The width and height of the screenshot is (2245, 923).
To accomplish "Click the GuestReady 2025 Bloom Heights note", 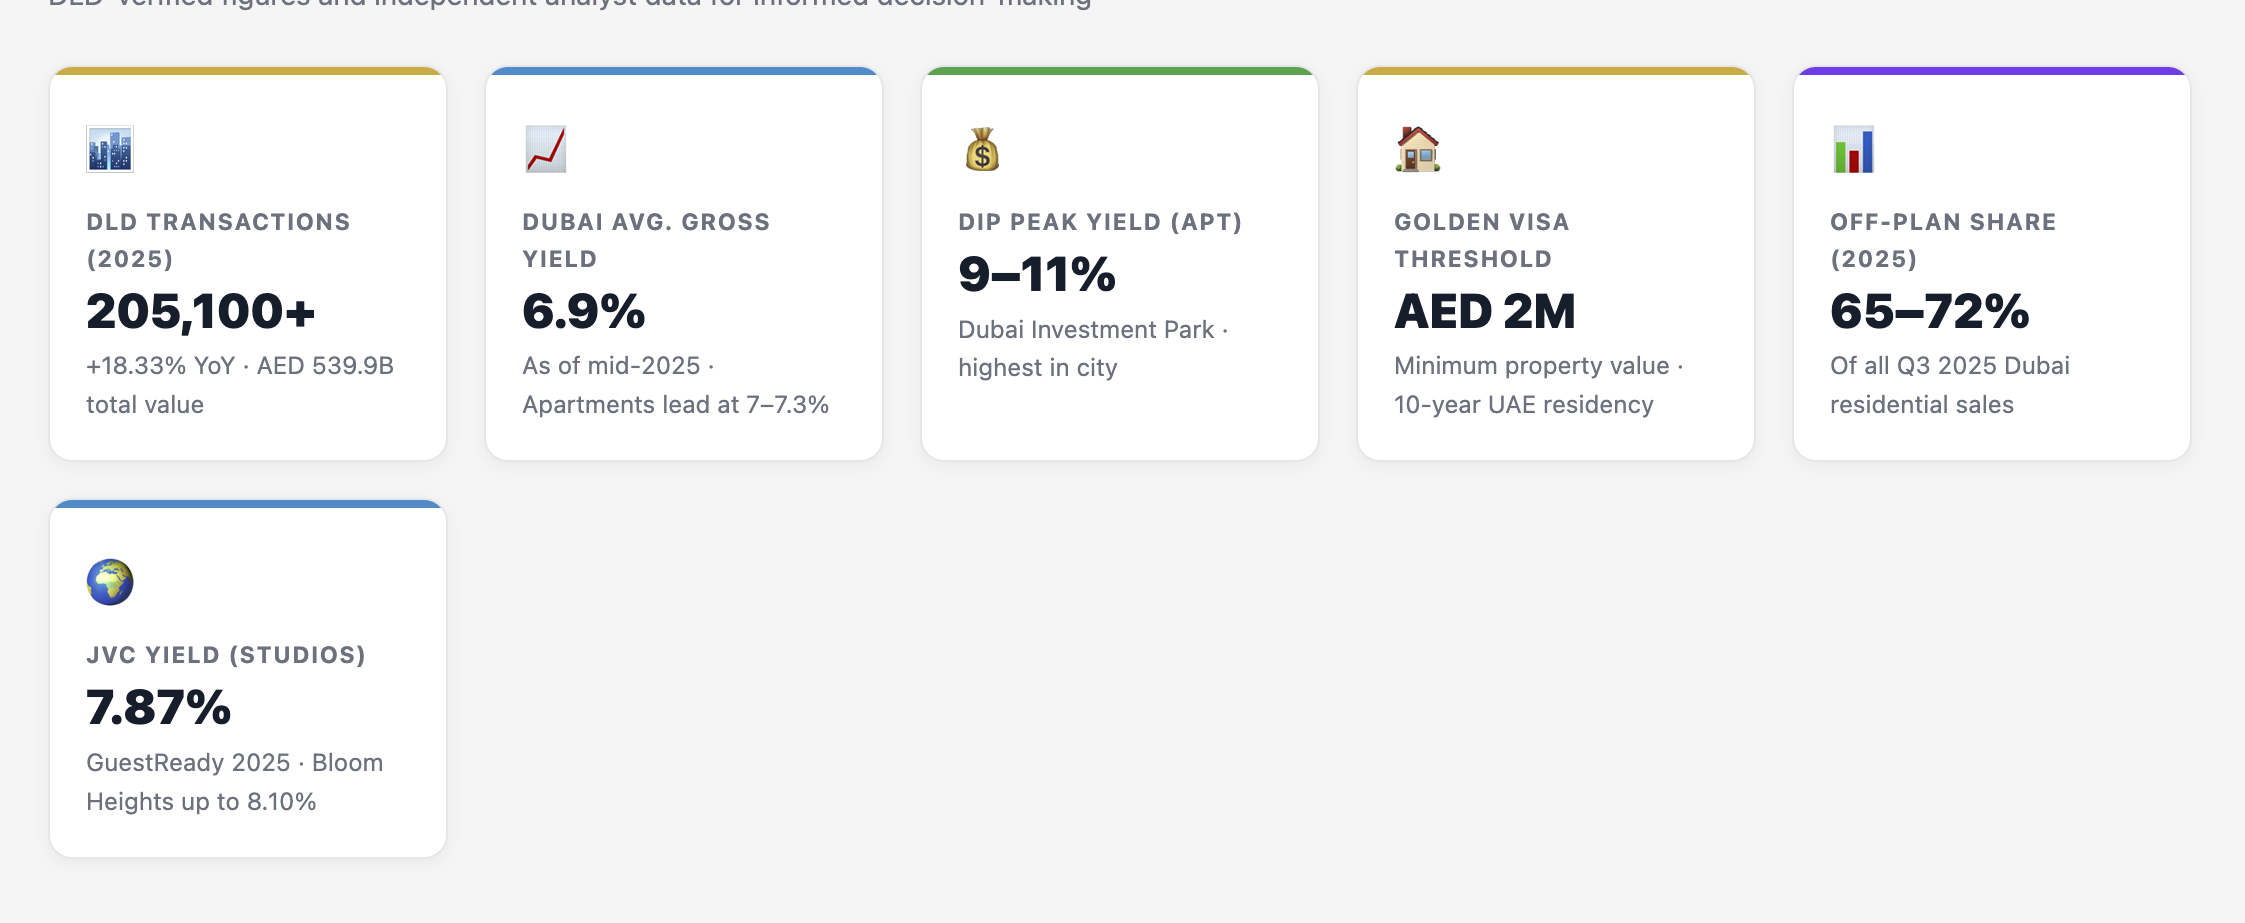I will click(x=235, y=782).
